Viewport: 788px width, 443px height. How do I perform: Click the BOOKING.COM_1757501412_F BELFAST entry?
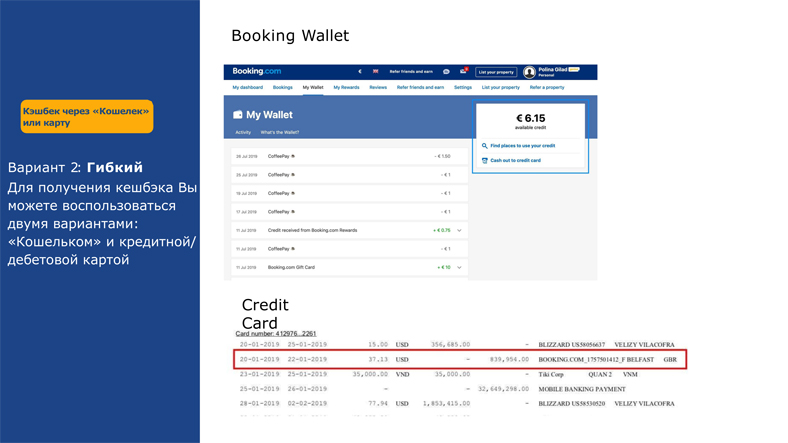tap(596, 360)
